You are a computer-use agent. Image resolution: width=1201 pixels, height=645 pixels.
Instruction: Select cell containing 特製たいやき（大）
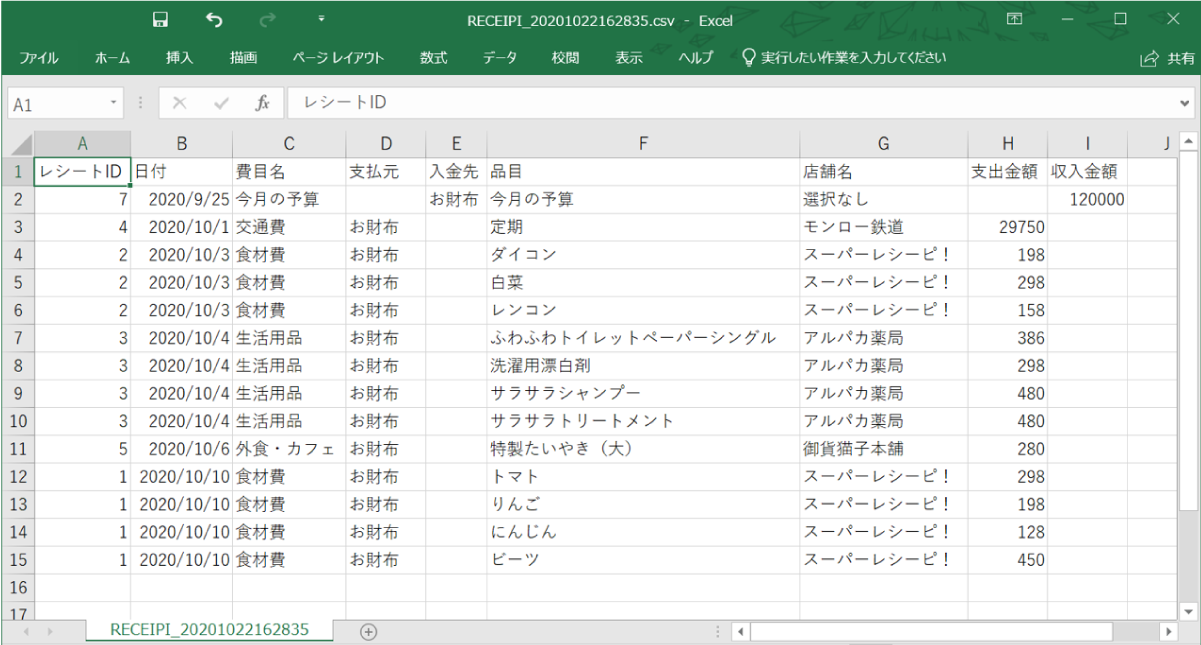click(x=643, y=449)
